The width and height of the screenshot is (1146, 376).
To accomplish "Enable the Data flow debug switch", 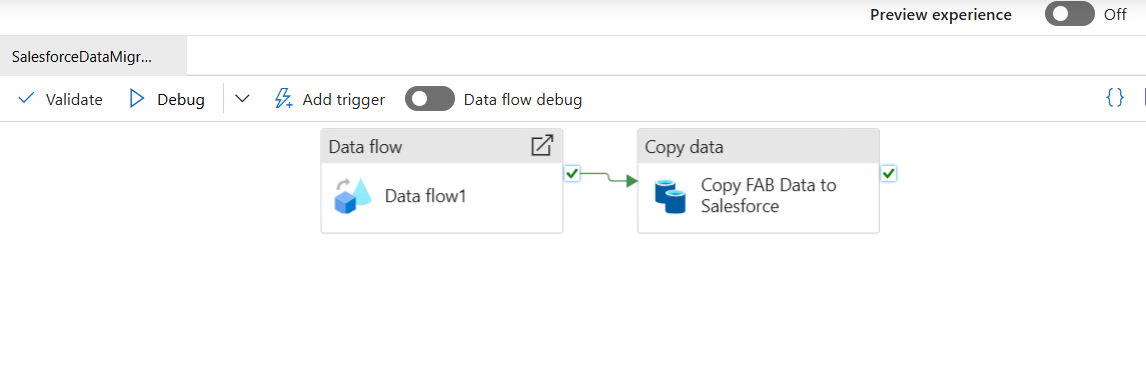I will pos(430,99).
